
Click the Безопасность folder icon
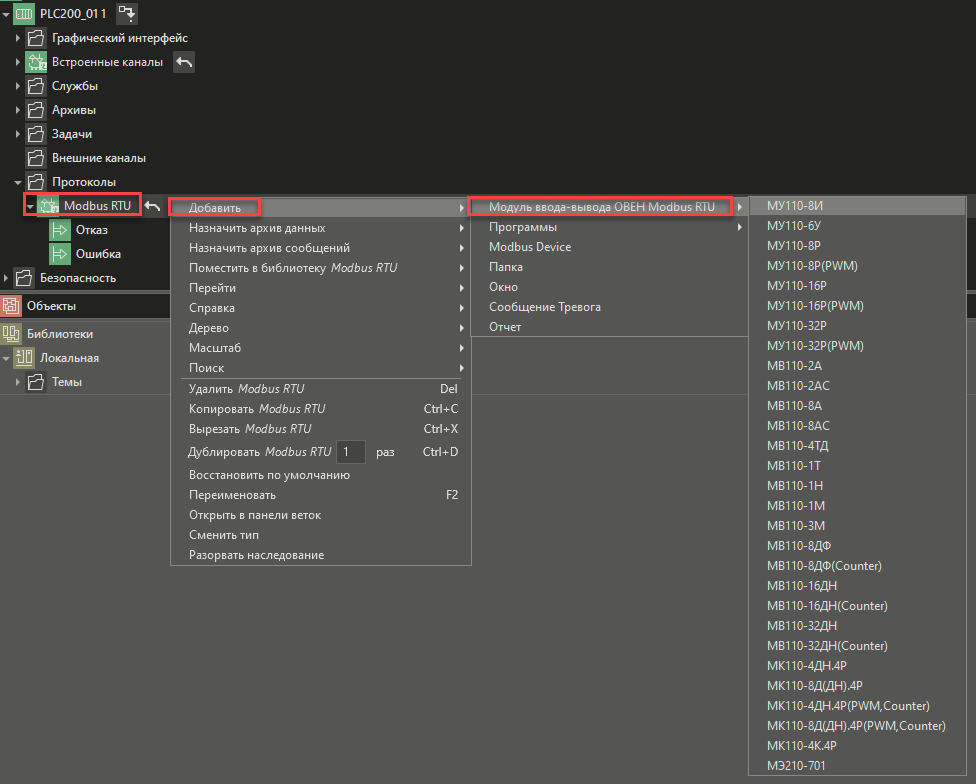[24, 278]
